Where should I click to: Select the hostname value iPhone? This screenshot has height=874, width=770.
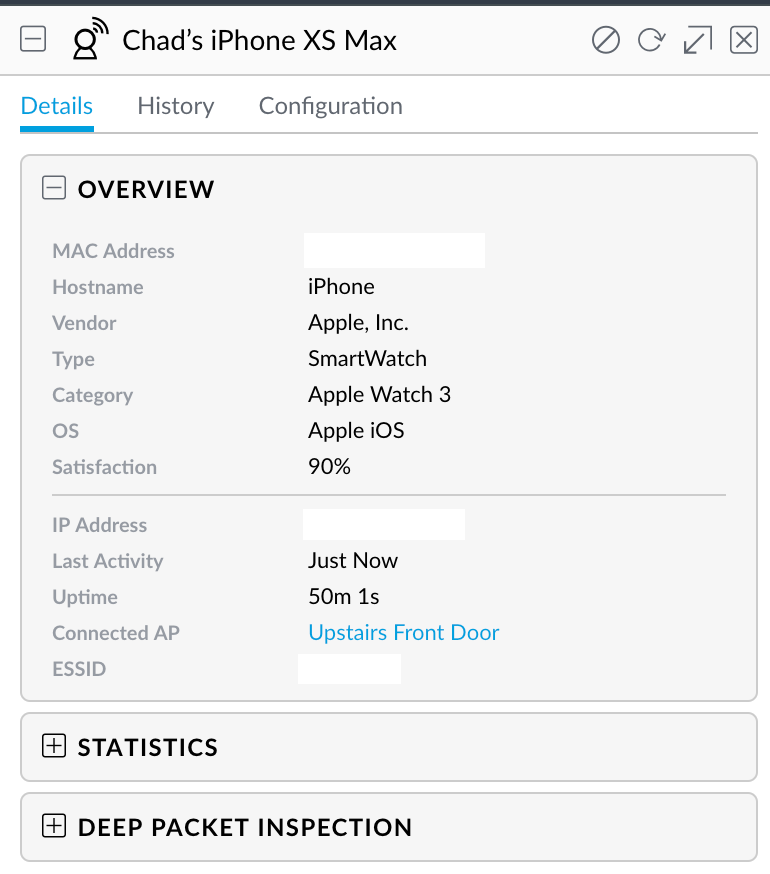click(341, 287)
